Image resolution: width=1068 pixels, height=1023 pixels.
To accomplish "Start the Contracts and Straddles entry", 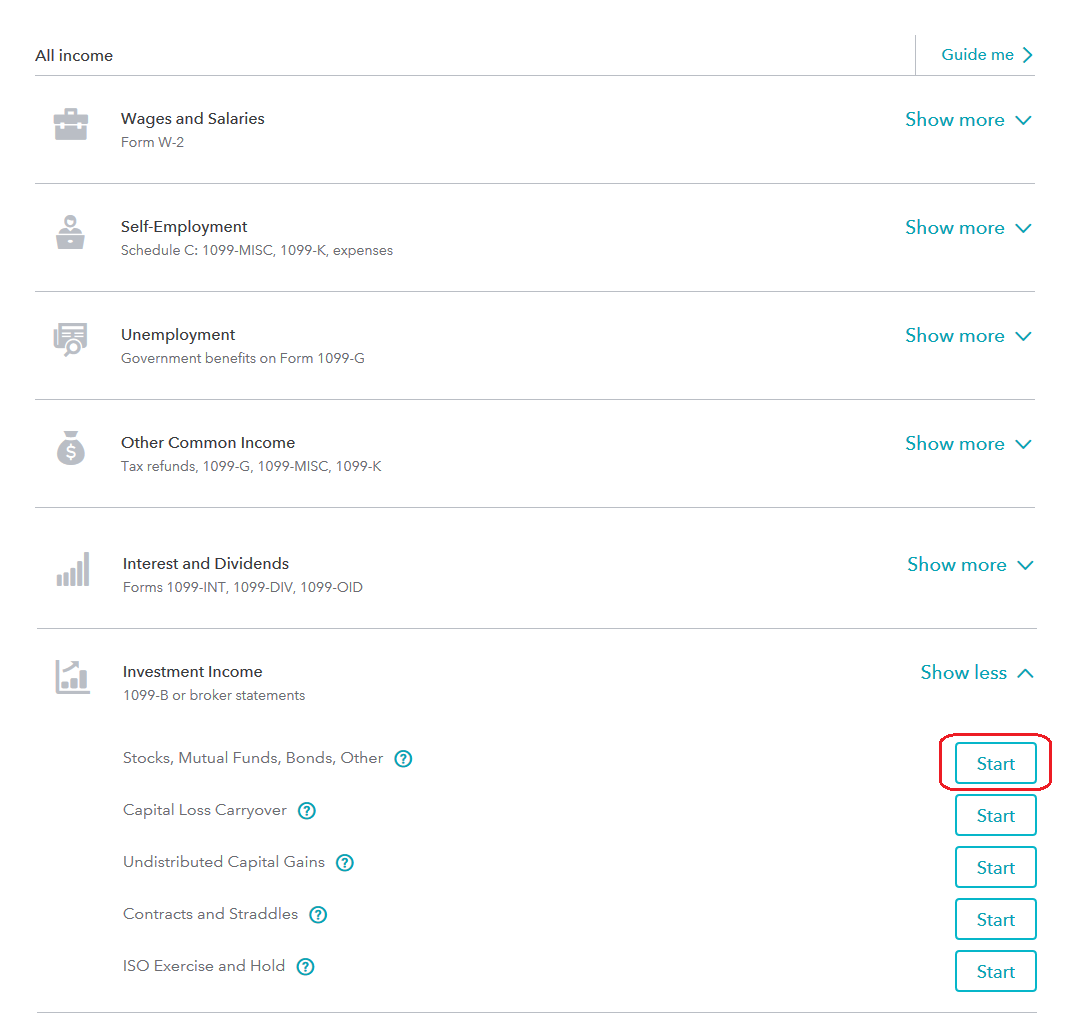I will 996,919.
